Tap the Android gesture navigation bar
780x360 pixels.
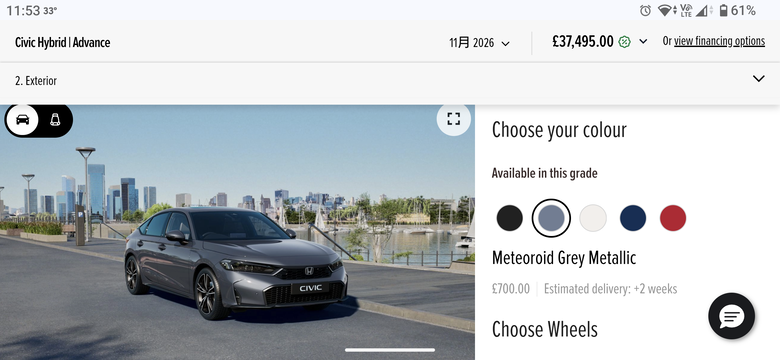(x=390, y=350)
